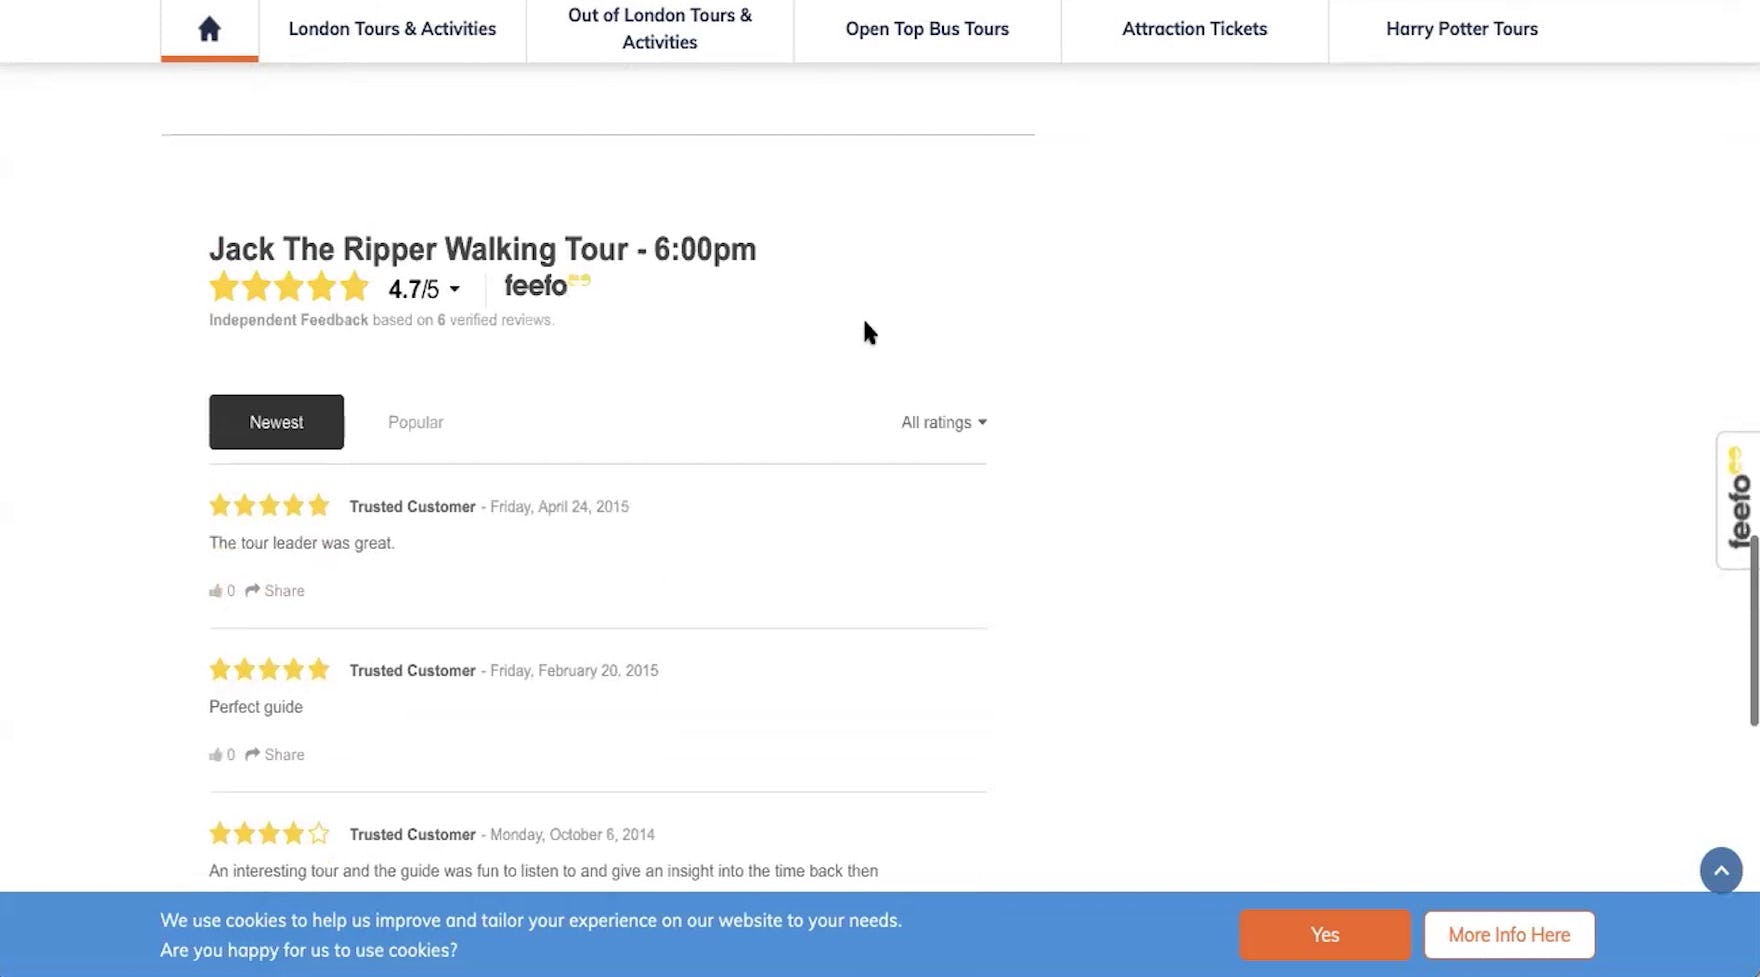Expand the 4.7/5 rating breakdown arrow
The width and height of the screenshot is (1760, 977).
[454, 290]
